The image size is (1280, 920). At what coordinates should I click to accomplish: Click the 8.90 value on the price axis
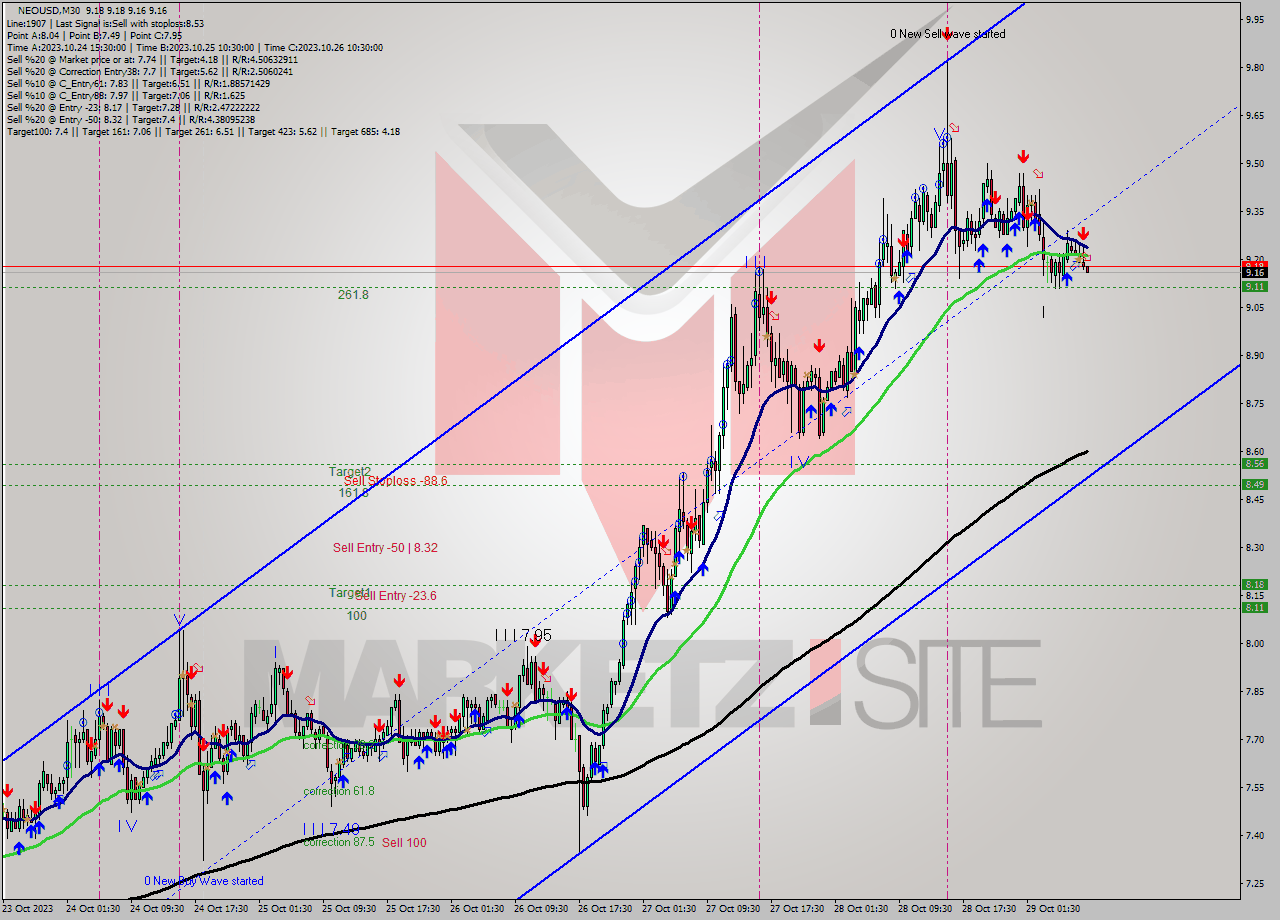click(1255, 355)
